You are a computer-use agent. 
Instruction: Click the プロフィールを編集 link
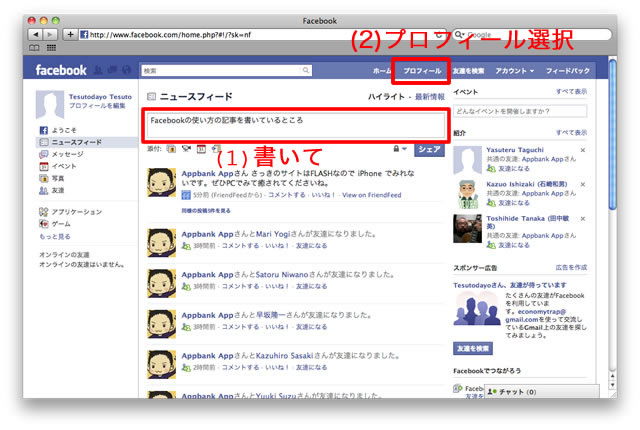tap(97, 106)
